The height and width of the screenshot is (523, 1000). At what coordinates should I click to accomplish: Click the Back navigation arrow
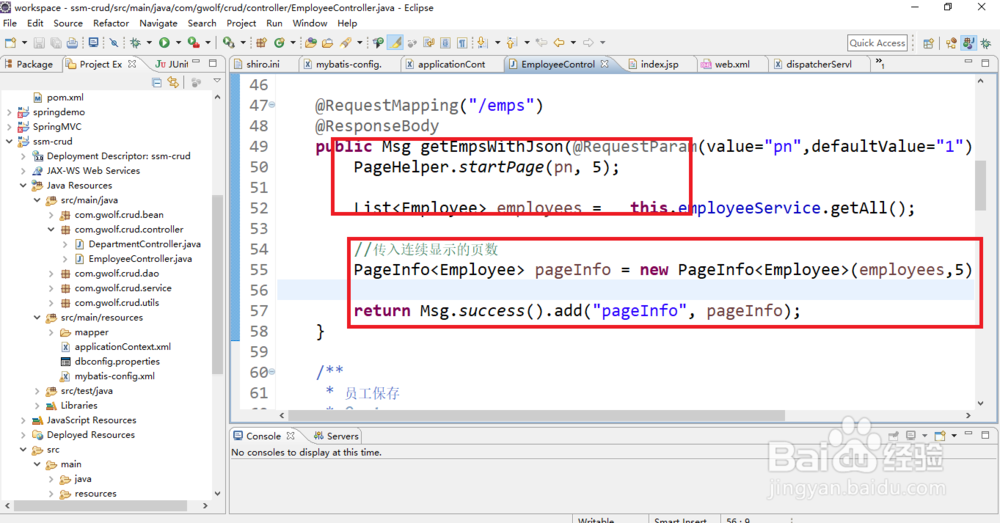[x=559, y=43]
